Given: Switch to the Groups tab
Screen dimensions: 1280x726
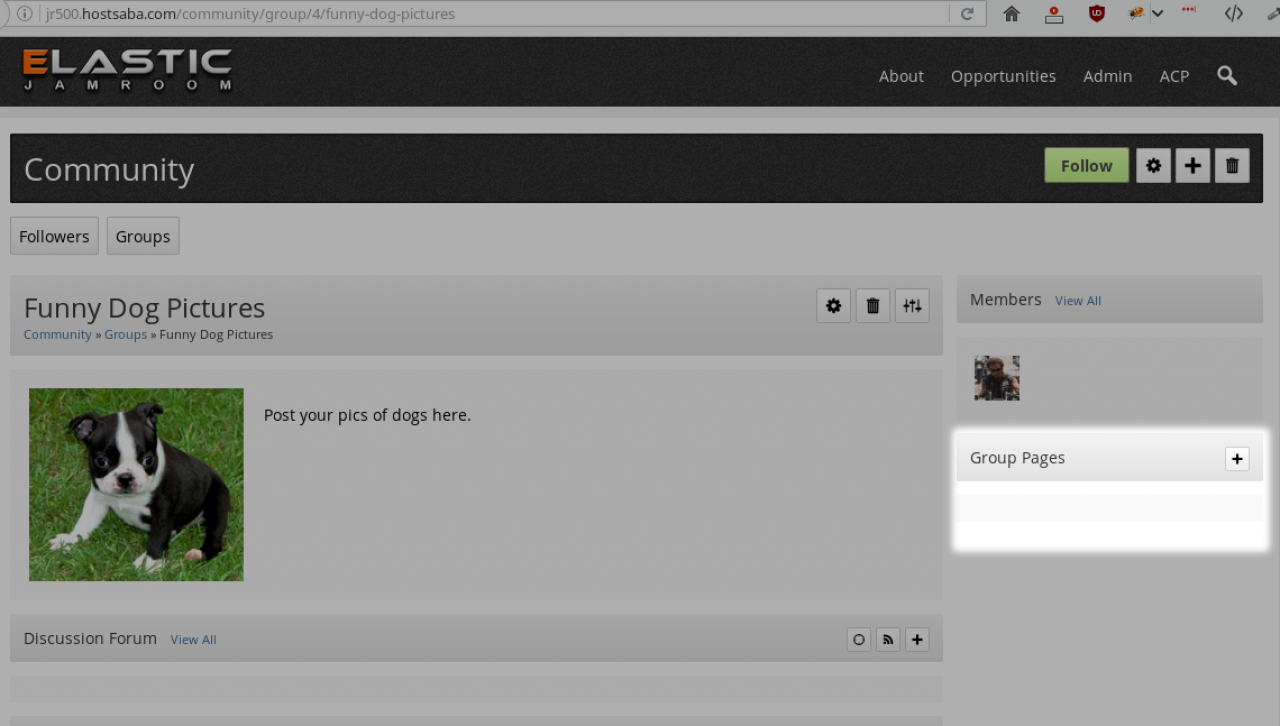Looking at the screenshot, I should [x=143, y=236].
